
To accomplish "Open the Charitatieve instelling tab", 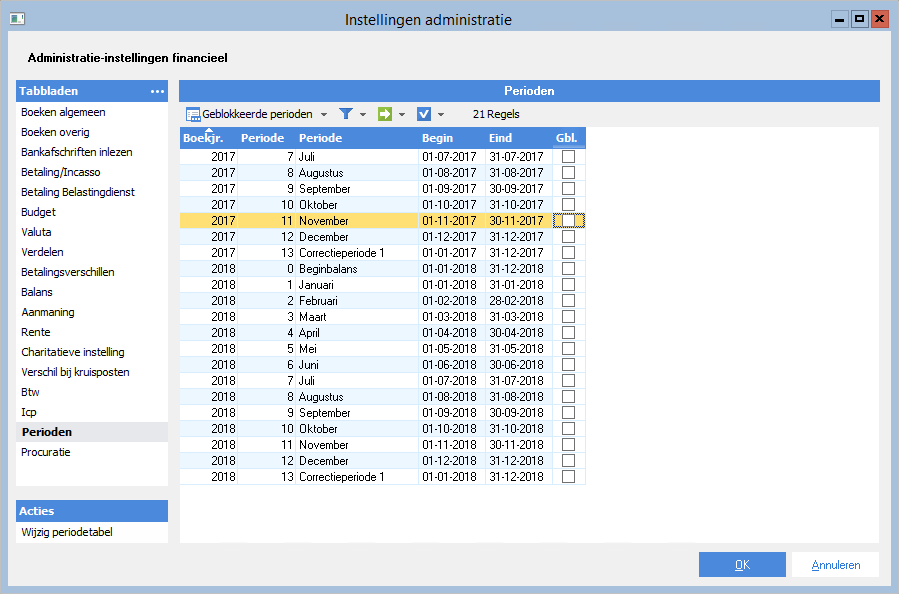I will [73, 353].
